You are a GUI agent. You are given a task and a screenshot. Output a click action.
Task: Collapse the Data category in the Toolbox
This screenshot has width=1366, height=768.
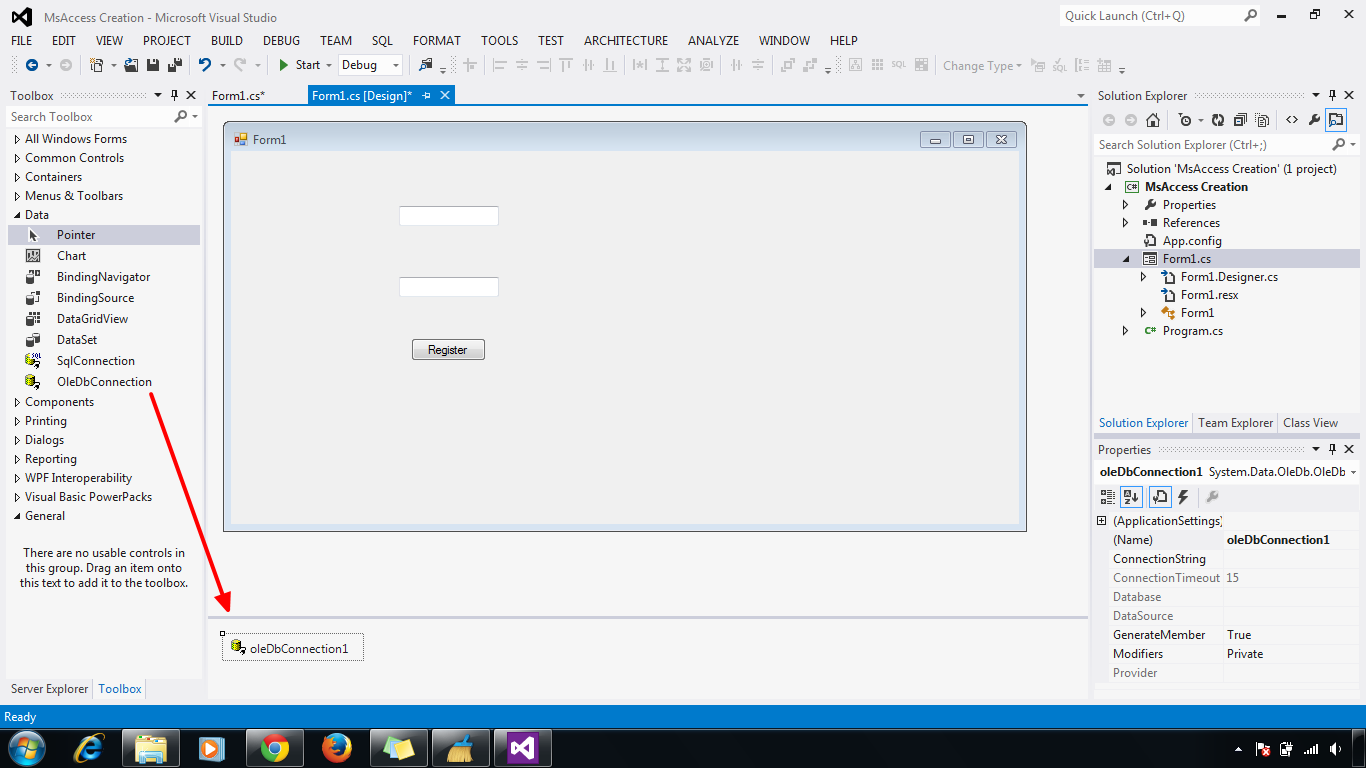pyautogui.click(x=17, y=214)
